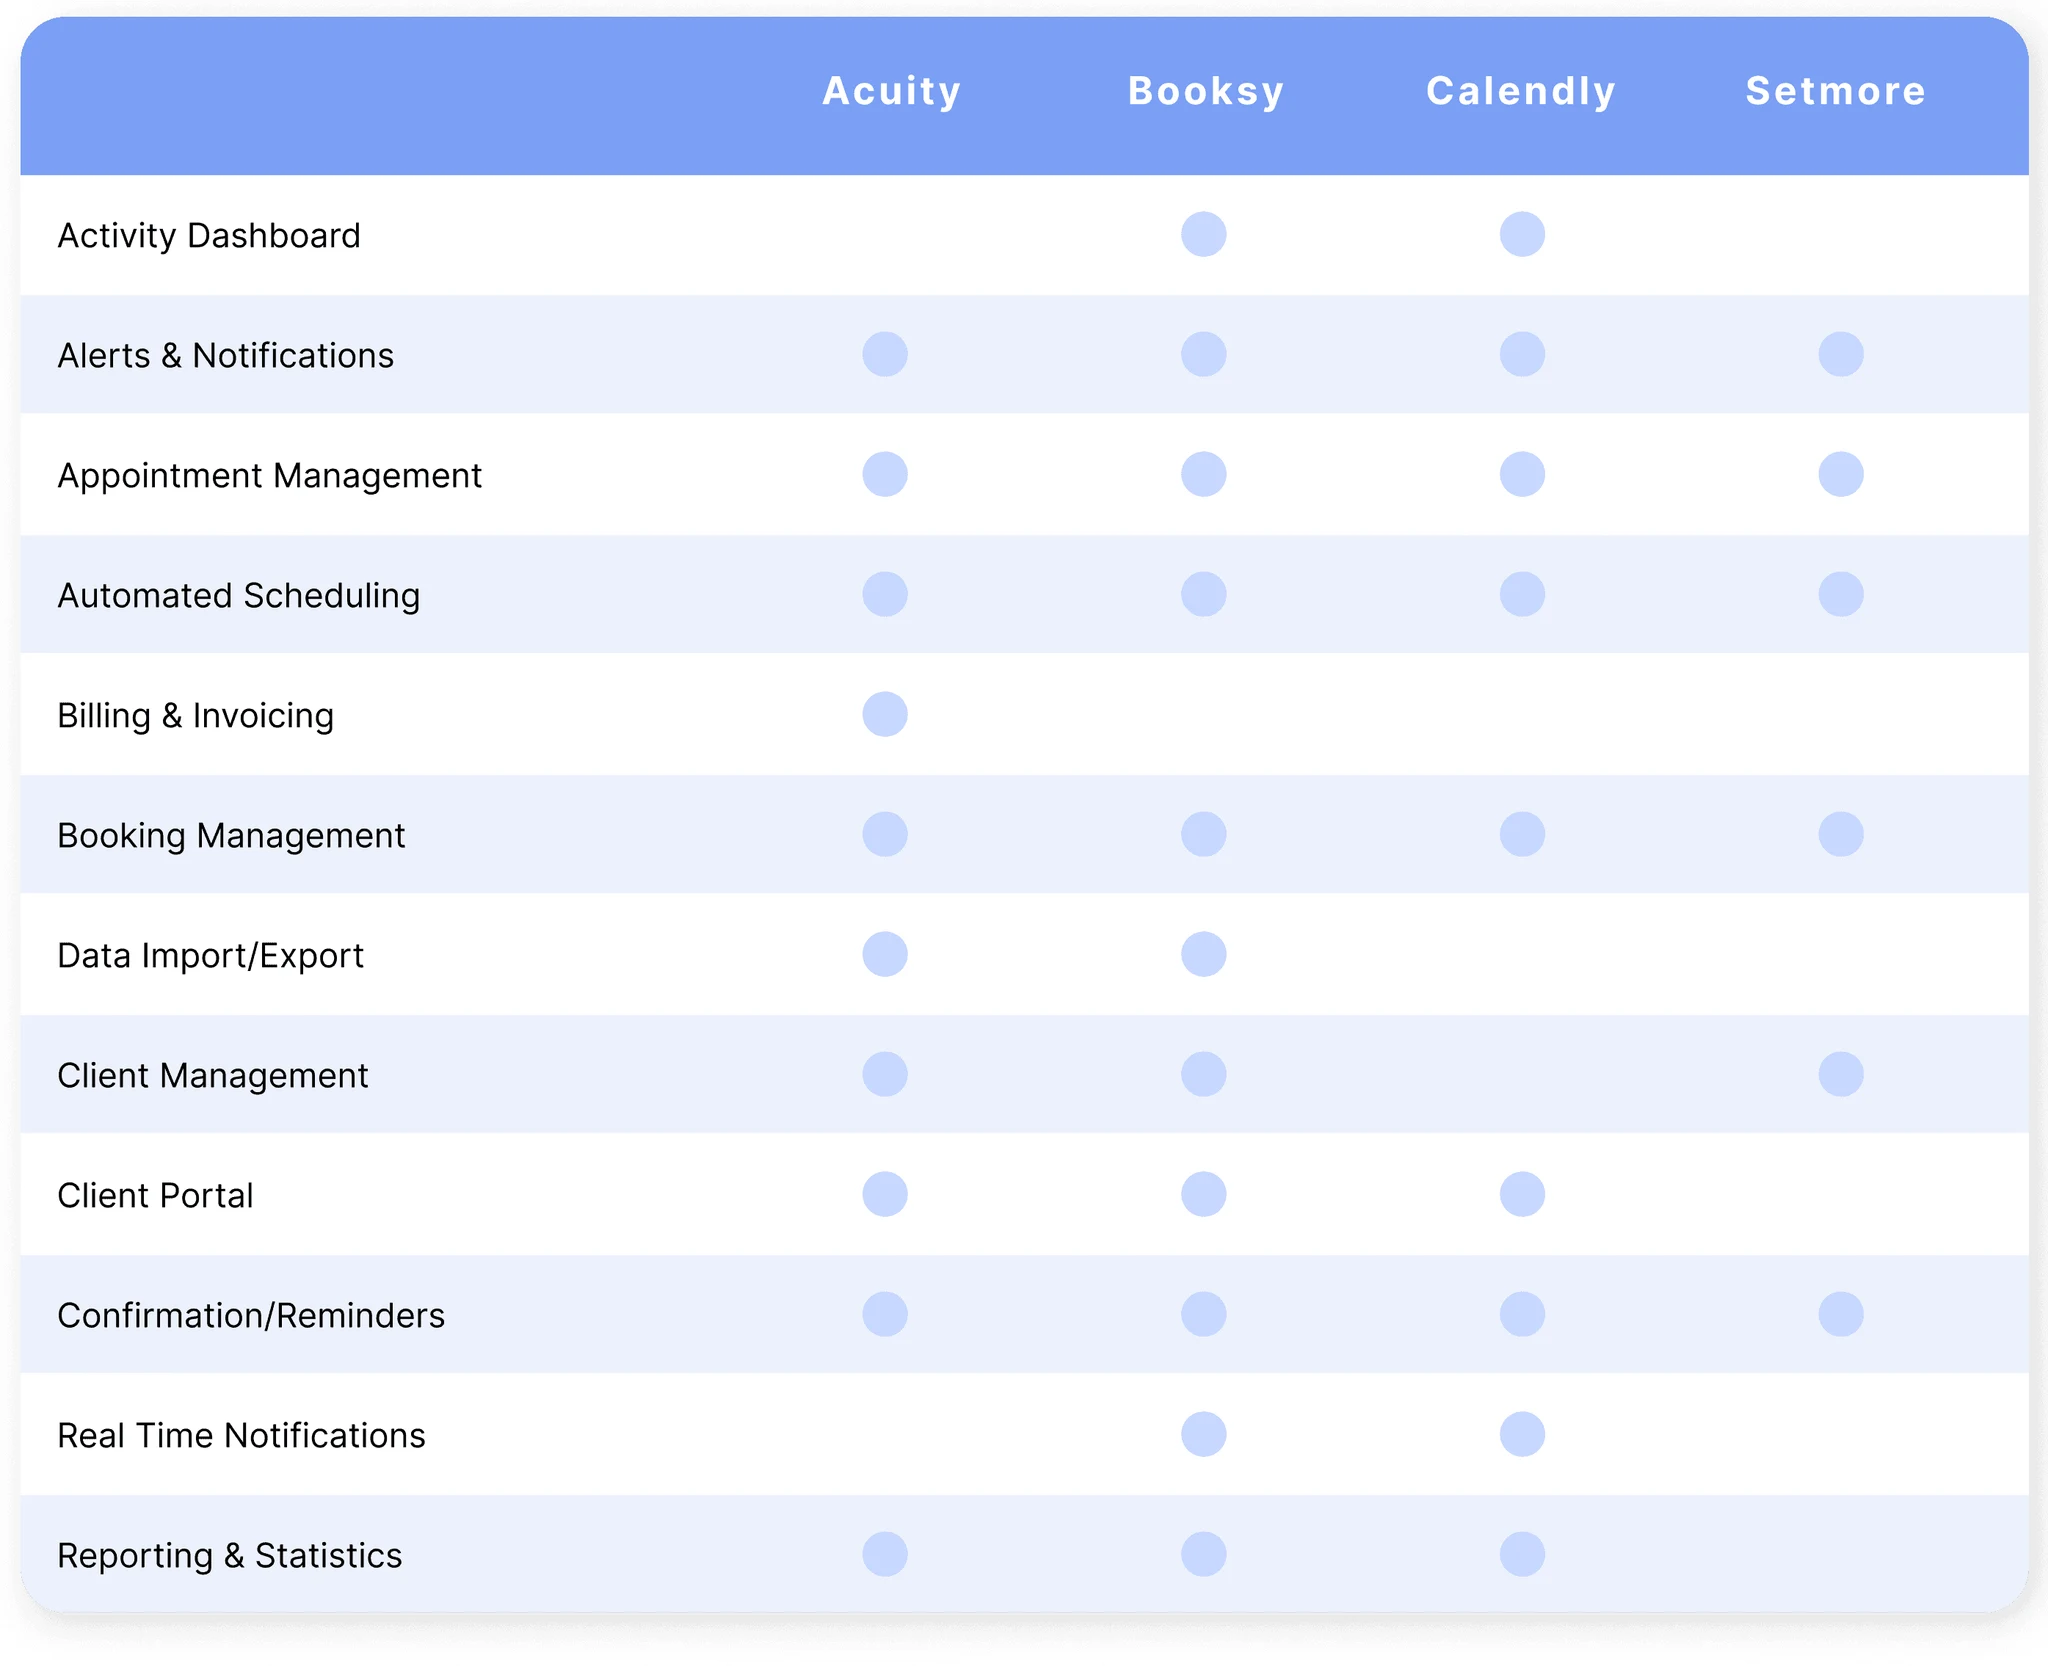
Task: Select the Confirmation/Reminders row label
Action: click(x=251, y=1316)
